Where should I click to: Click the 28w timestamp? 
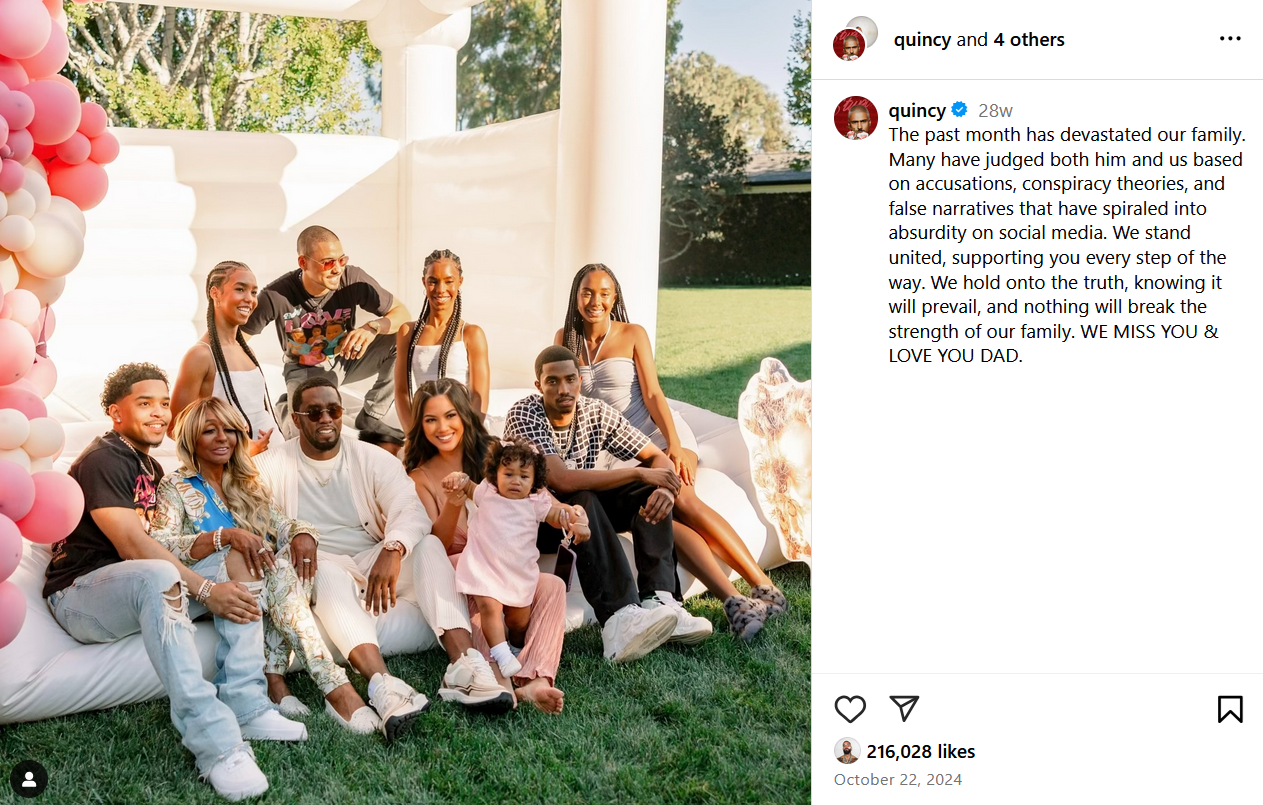point(995,111)
